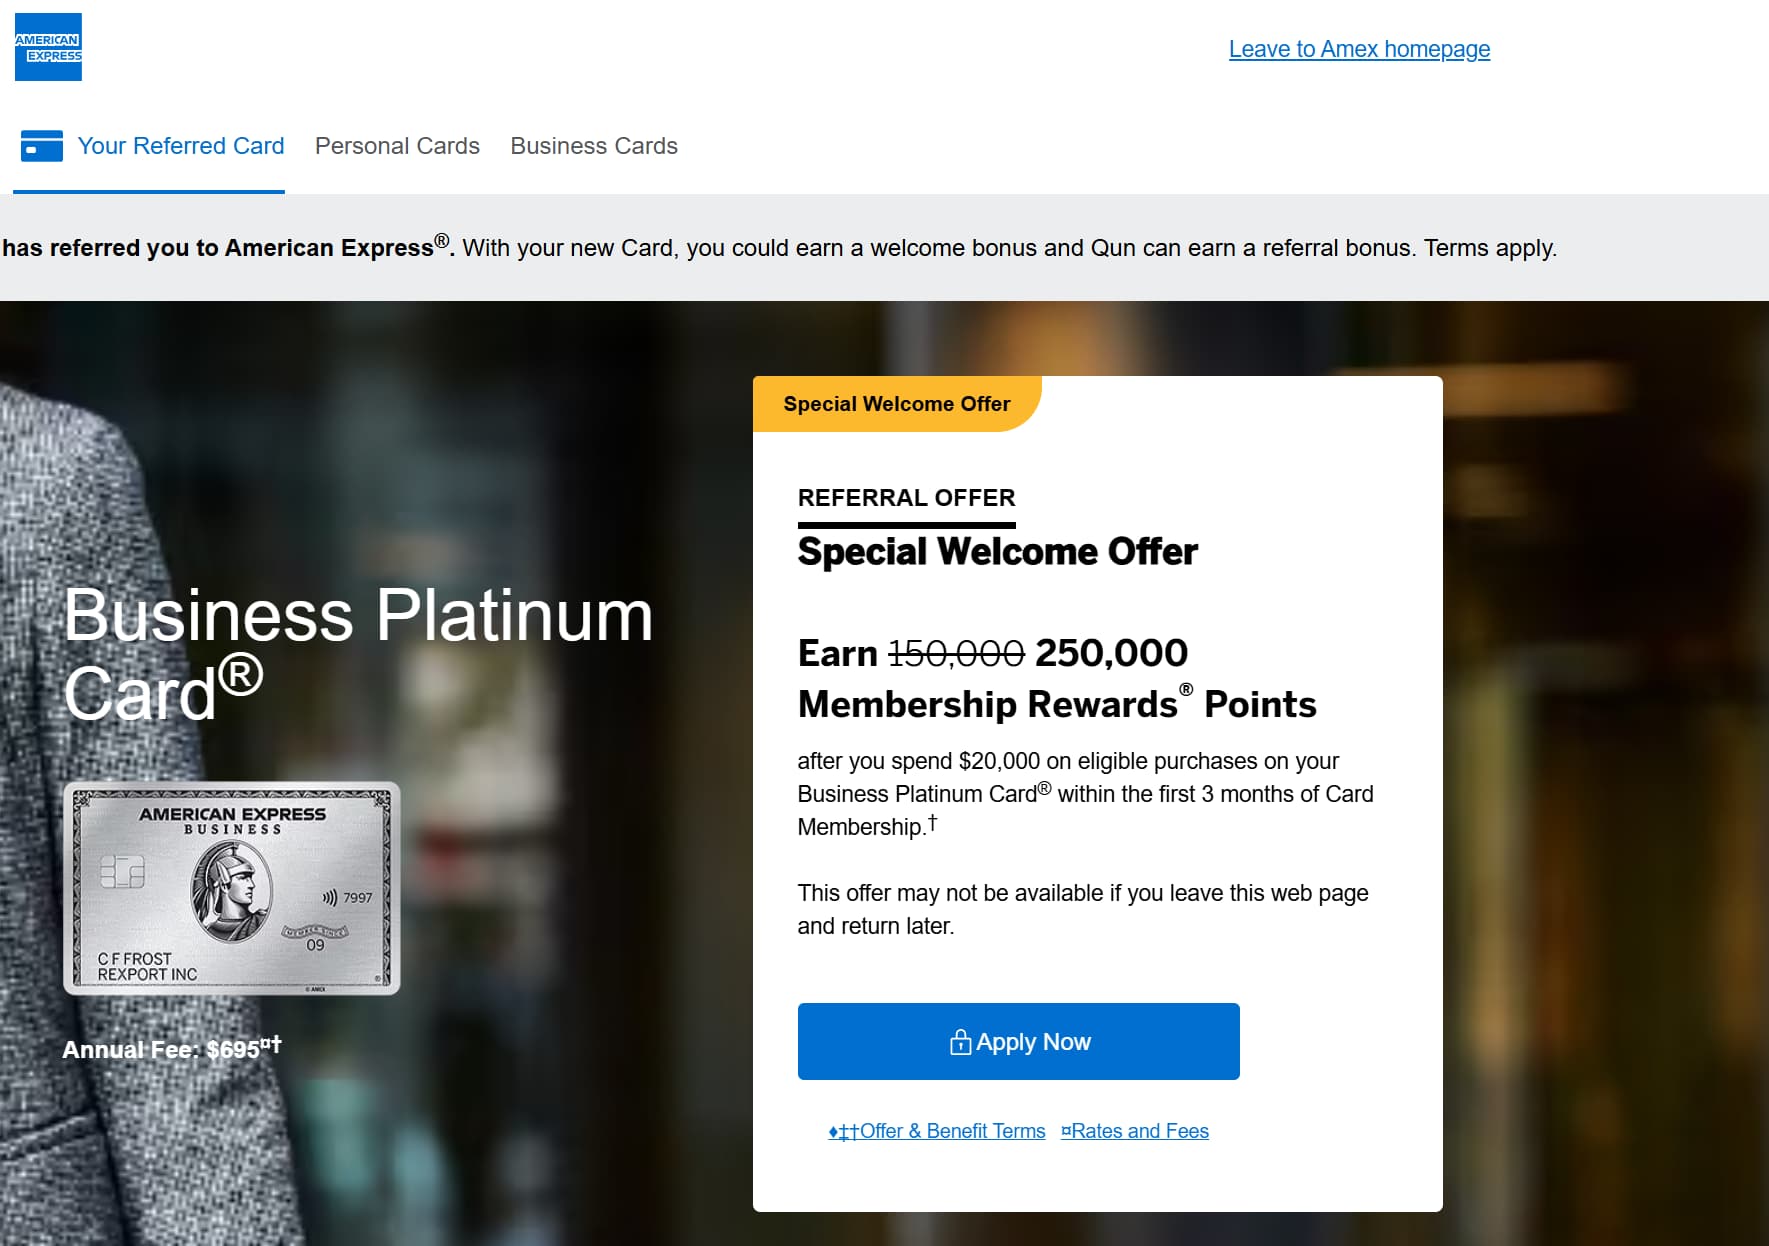Follow the Leave to Amex homepage link
The height and width of the screenshot is (1246, 1769).
point(1359,49)
